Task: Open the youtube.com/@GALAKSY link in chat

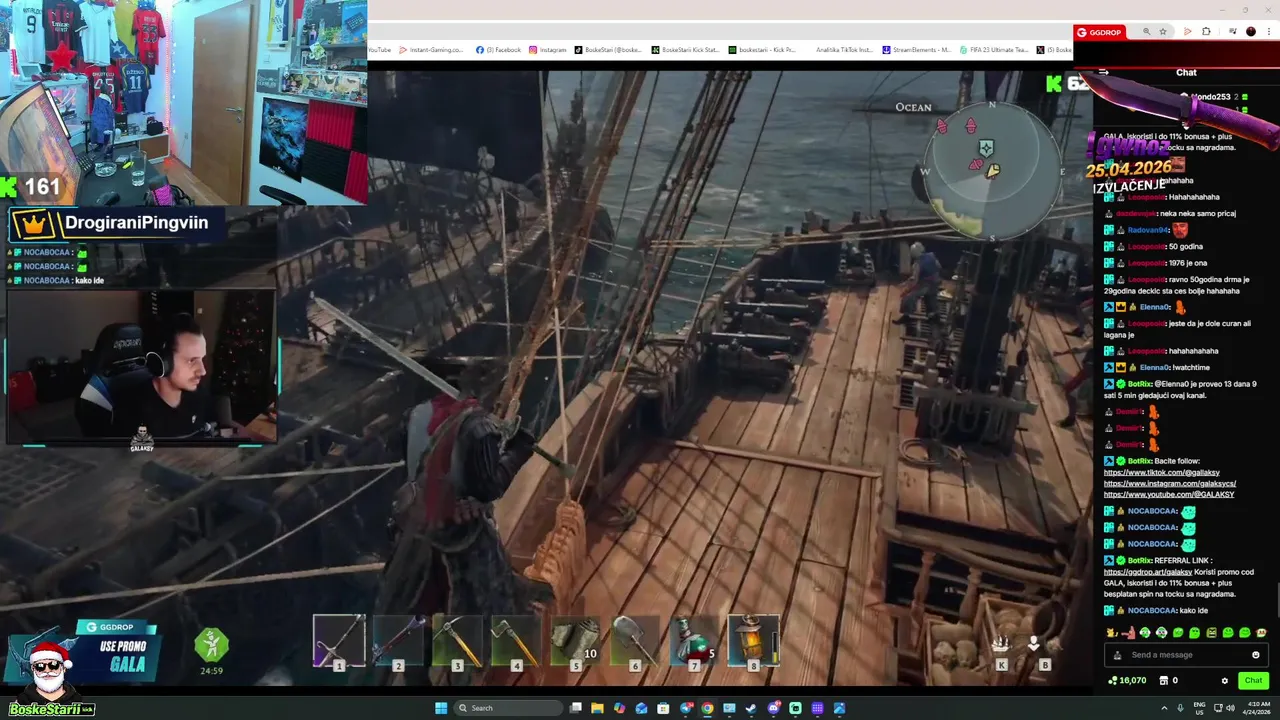Action: 1169,494
